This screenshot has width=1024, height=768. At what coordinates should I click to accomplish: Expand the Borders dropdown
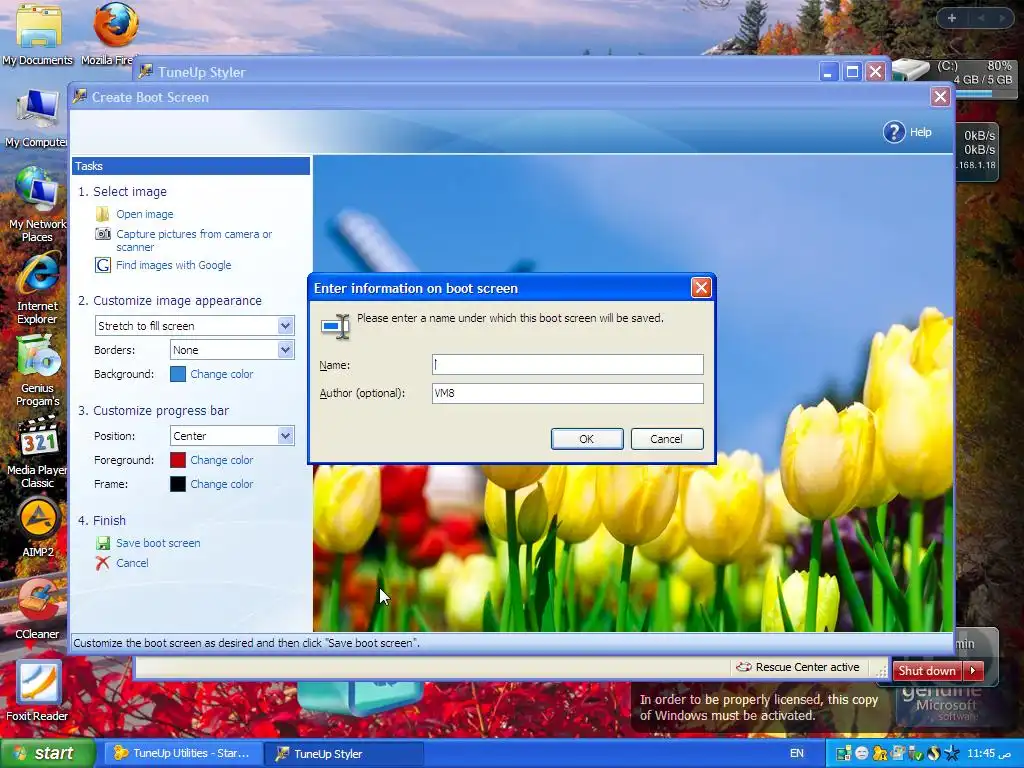285,350
